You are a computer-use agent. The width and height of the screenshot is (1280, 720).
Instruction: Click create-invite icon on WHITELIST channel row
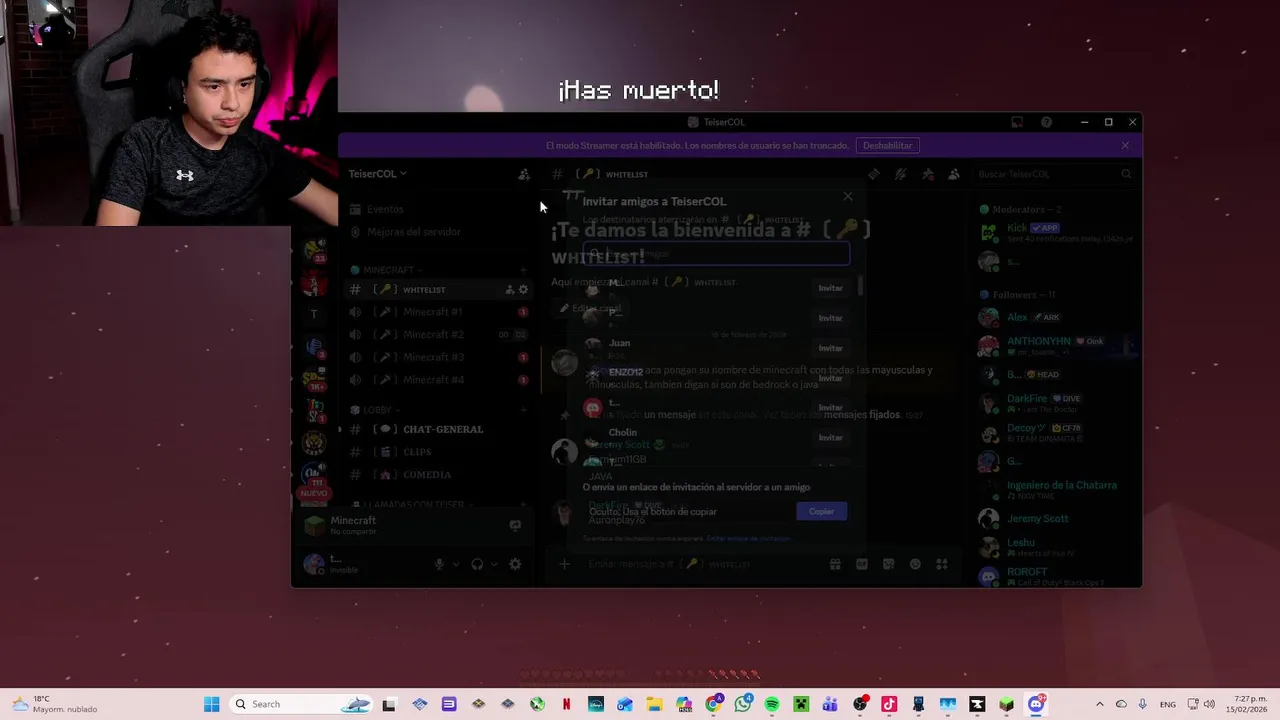(509, 290)
